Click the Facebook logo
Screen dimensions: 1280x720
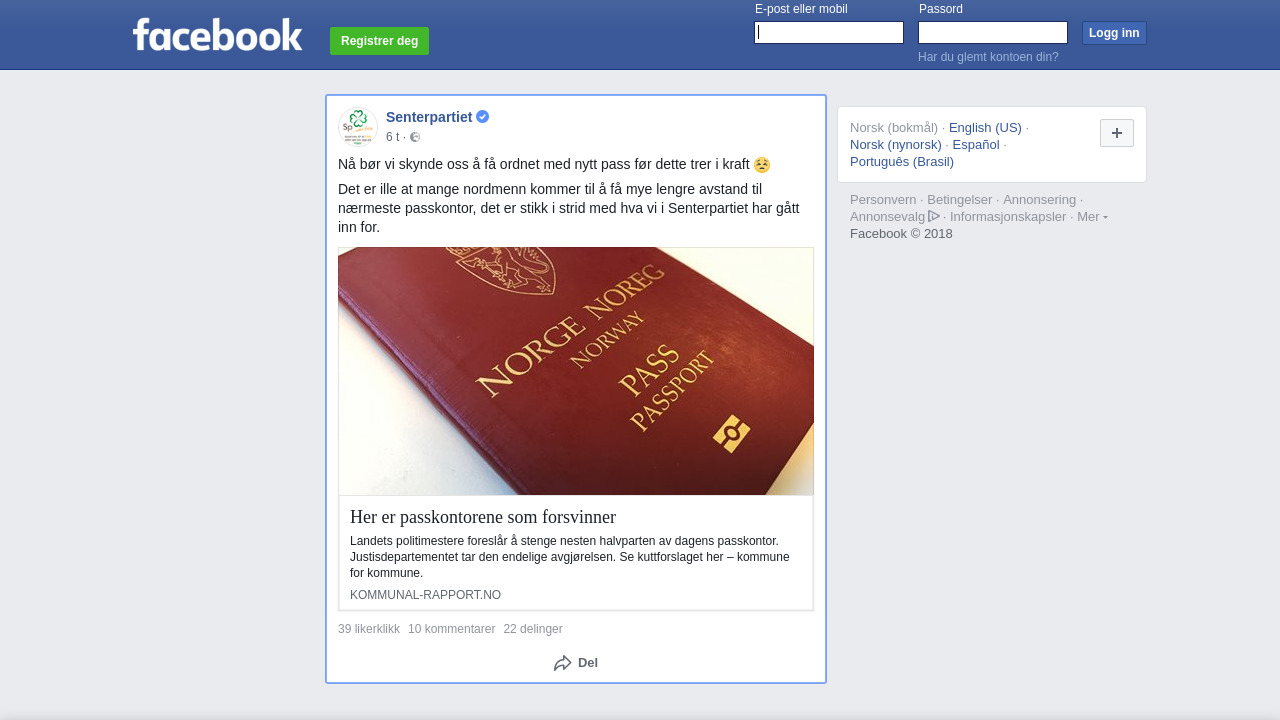[217, 34]
